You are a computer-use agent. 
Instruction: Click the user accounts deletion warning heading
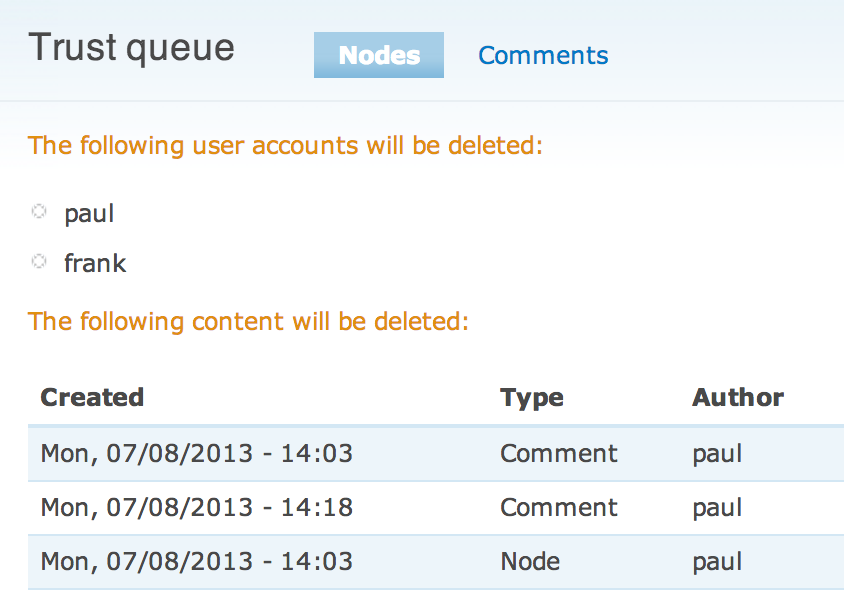pyautogui.click(x=285, y=145)
